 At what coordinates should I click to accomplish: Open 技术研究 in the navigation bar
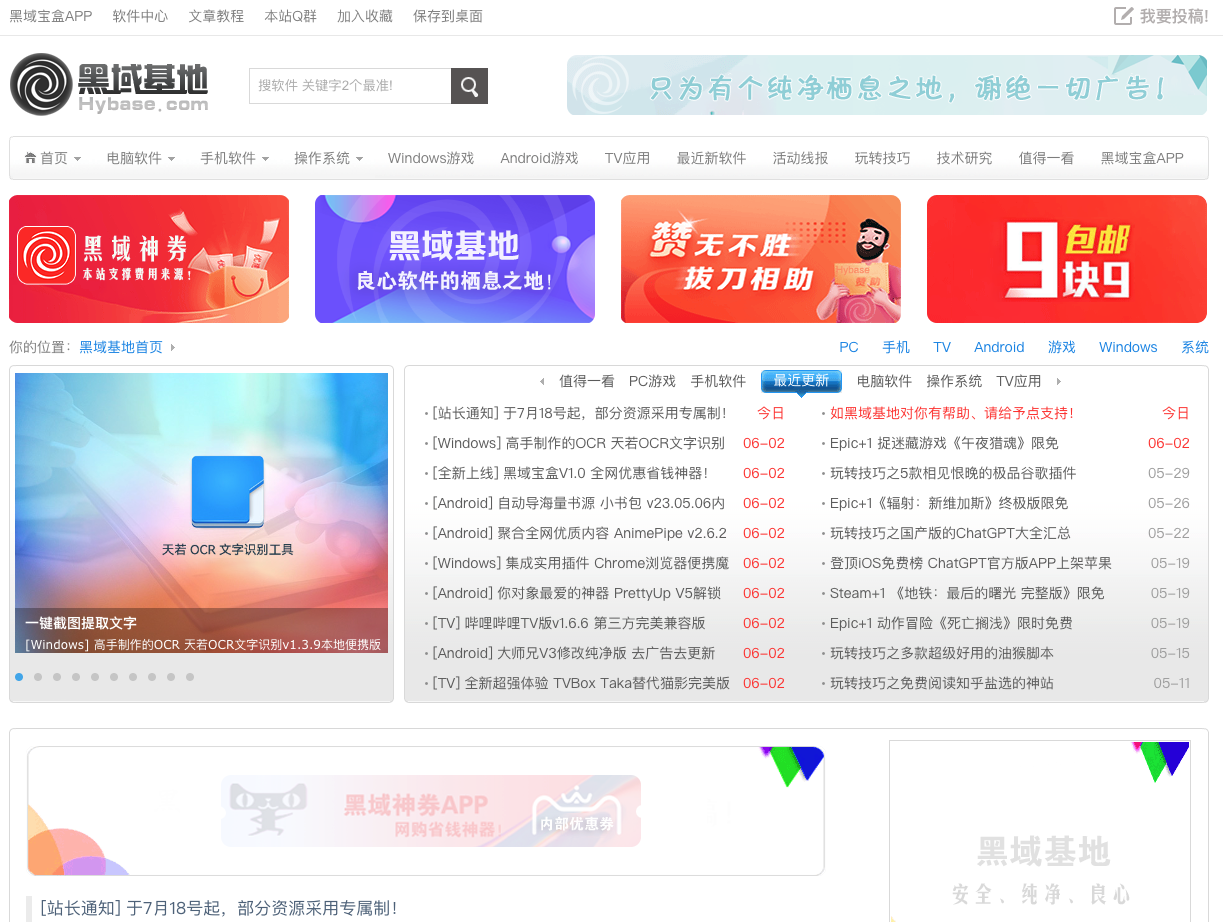pos(965,158)
